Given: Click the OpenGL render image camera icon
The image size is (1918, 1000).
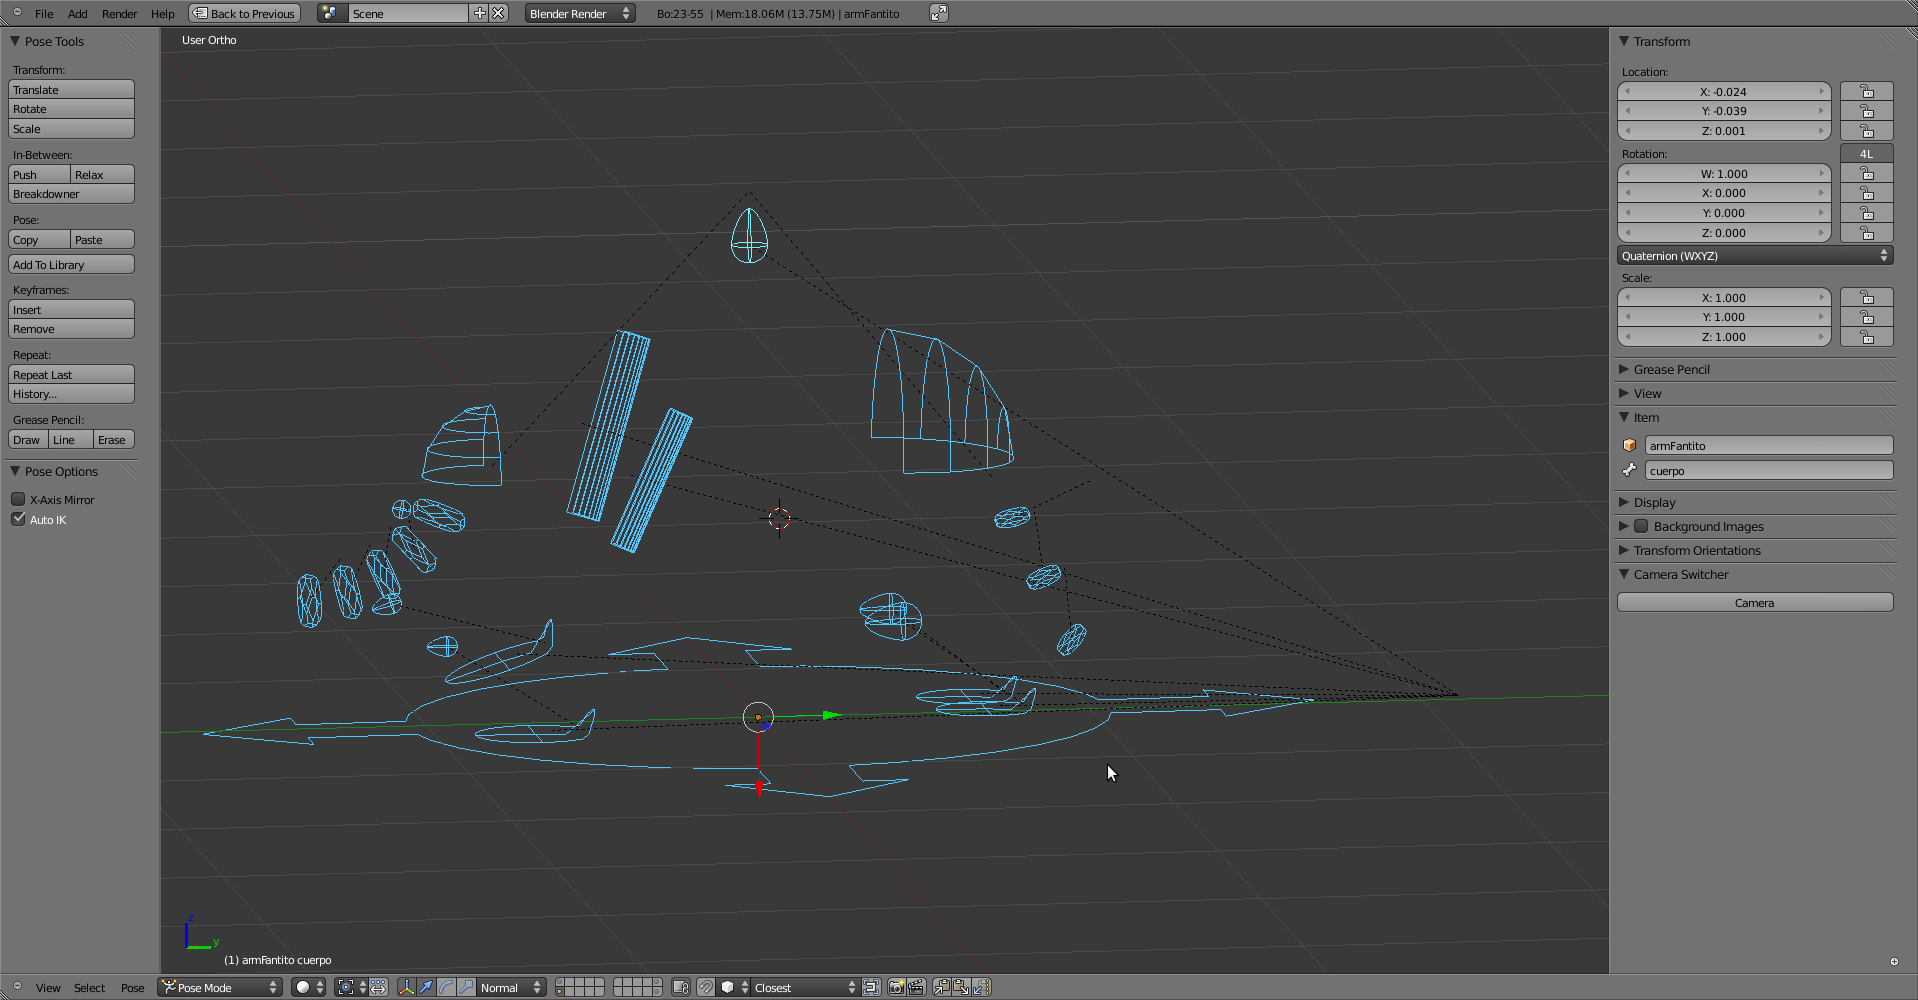Looking at the screenshot, I should 896,987.
